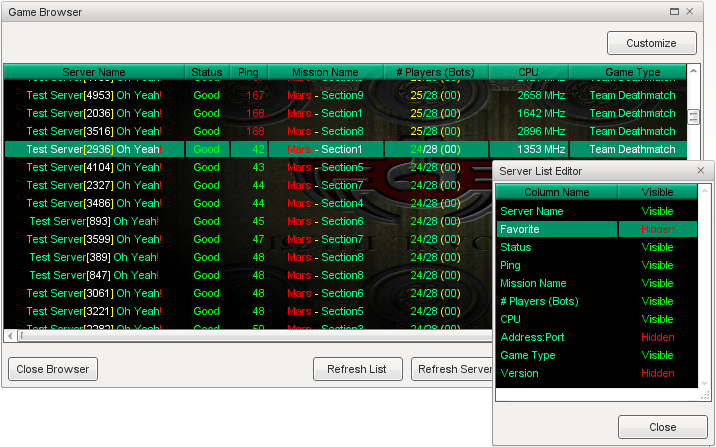Select highlighted Test Server[2936] row

[346, 149]
